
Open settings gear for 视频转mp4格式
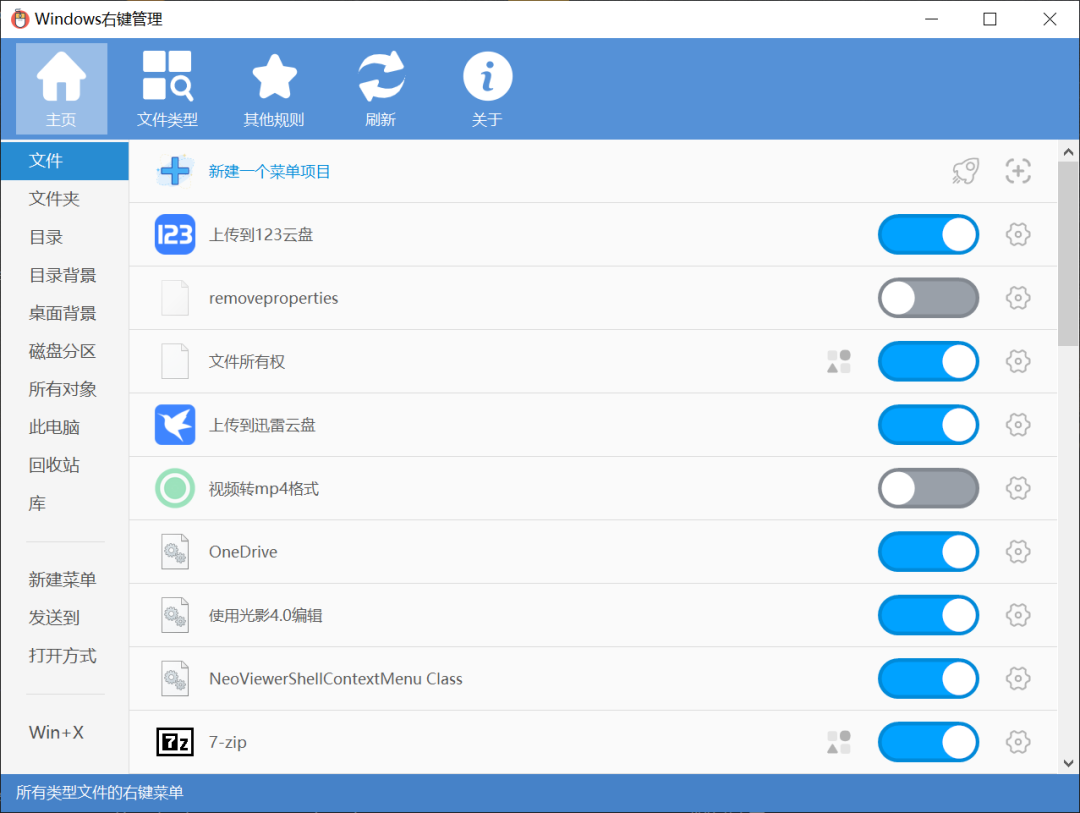(1018, 488)
